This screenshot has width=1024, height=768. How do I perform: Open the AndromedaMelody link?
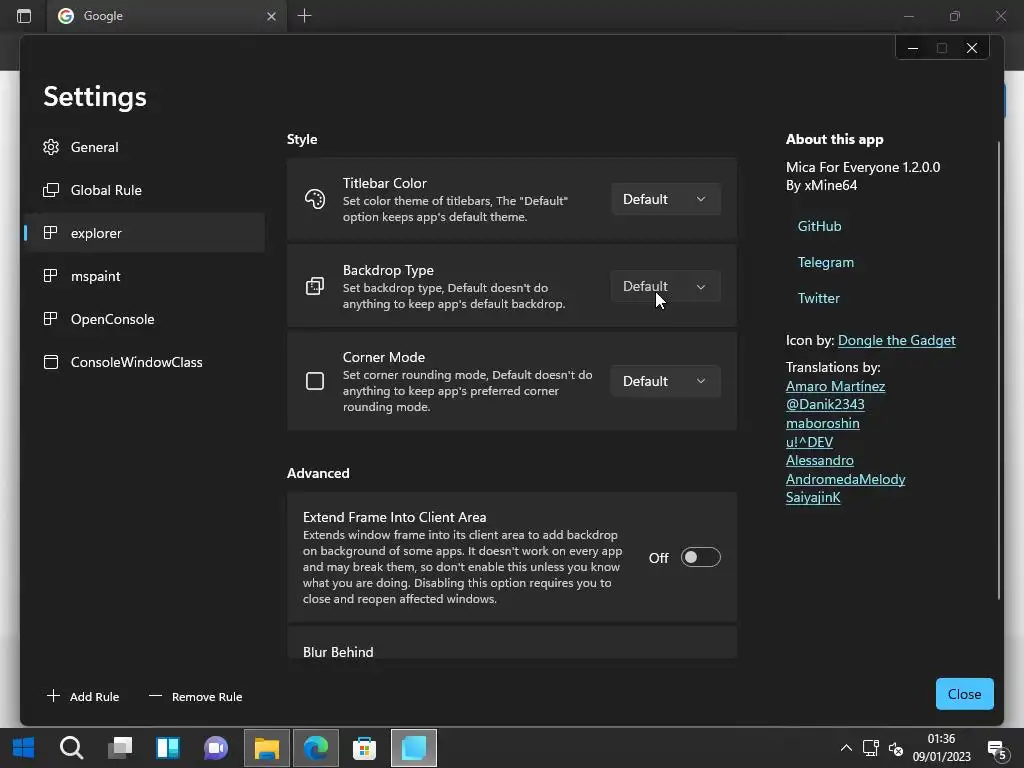click(845, 479)
